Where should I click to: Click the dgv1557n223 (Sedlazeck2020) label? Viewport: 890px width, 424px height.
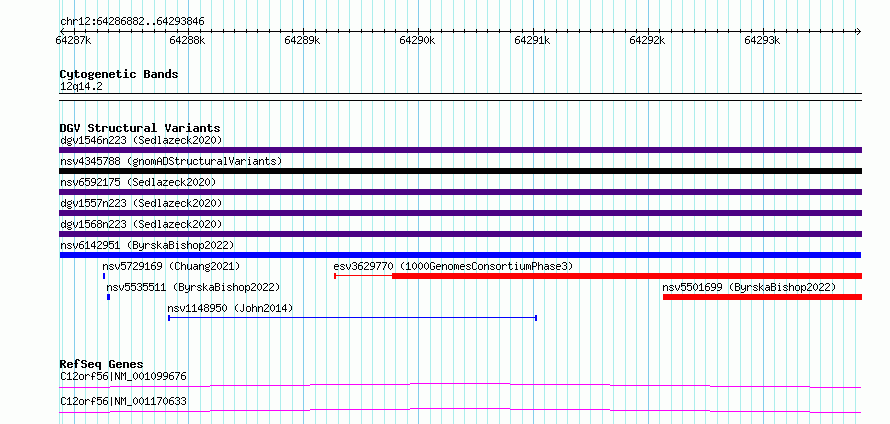(x=141, y=203)
